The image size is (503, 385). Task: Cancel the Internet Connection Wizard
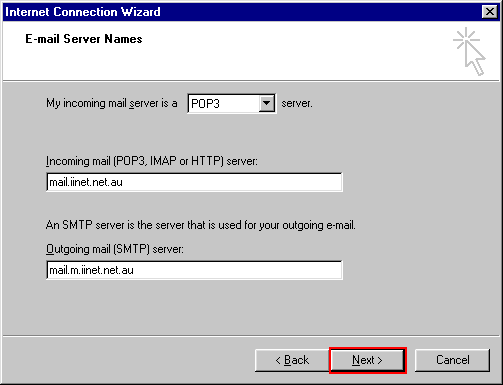pyautogui.click(x=452, y=360)
